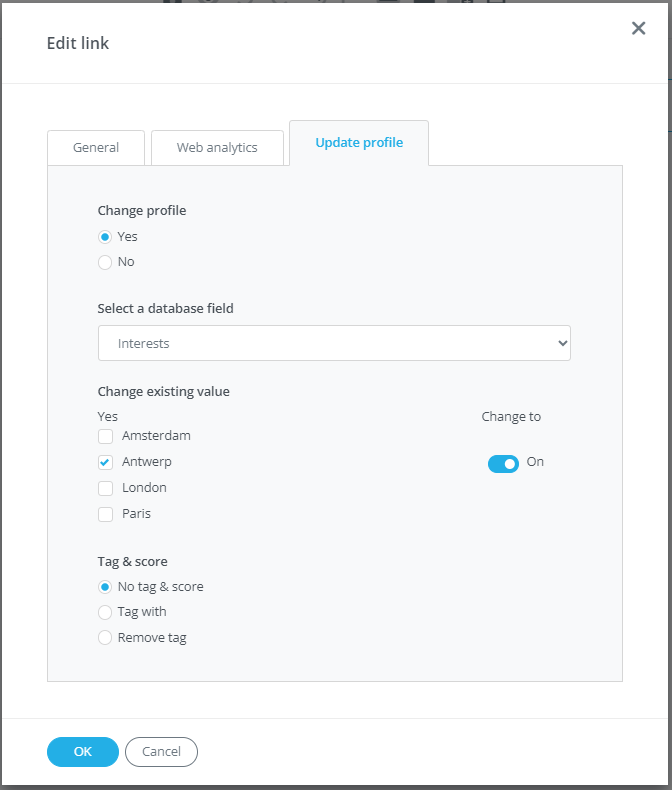The height and width of the screenshot is (790, 672).
Task: Switch to the General tab
Action: (96, 147)
